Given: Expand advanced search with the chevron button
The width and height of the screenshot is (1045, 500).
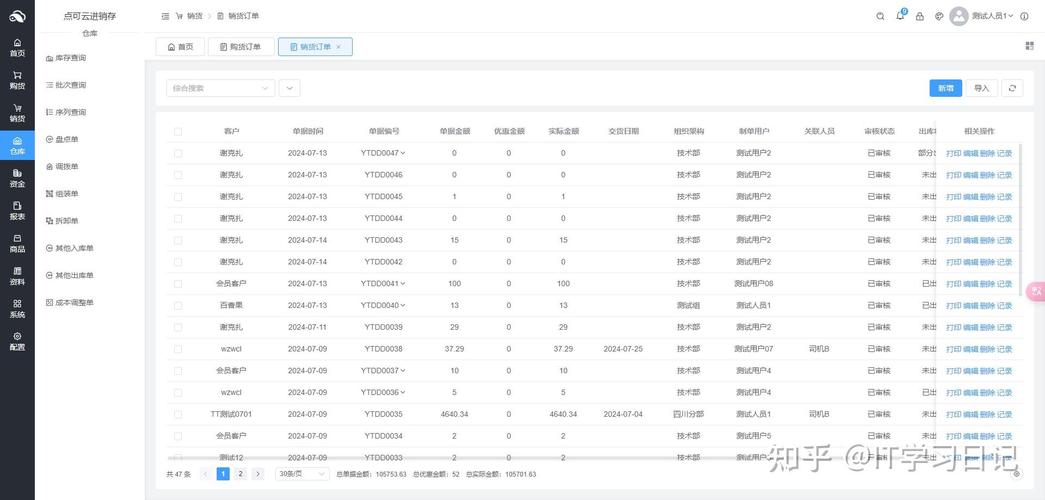Looking at the screenshot, I should pyautogui.click(x=290, y=88).
